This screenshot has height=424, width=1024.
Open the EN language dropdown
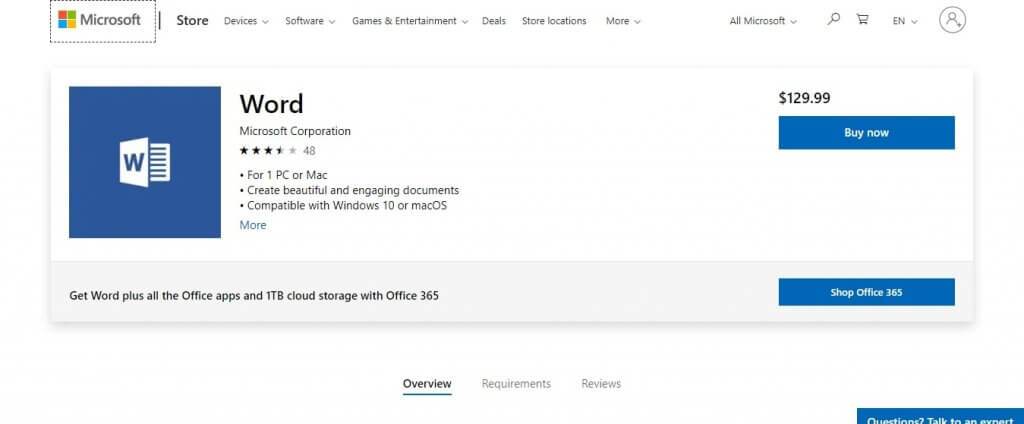[x=905, y=21]
